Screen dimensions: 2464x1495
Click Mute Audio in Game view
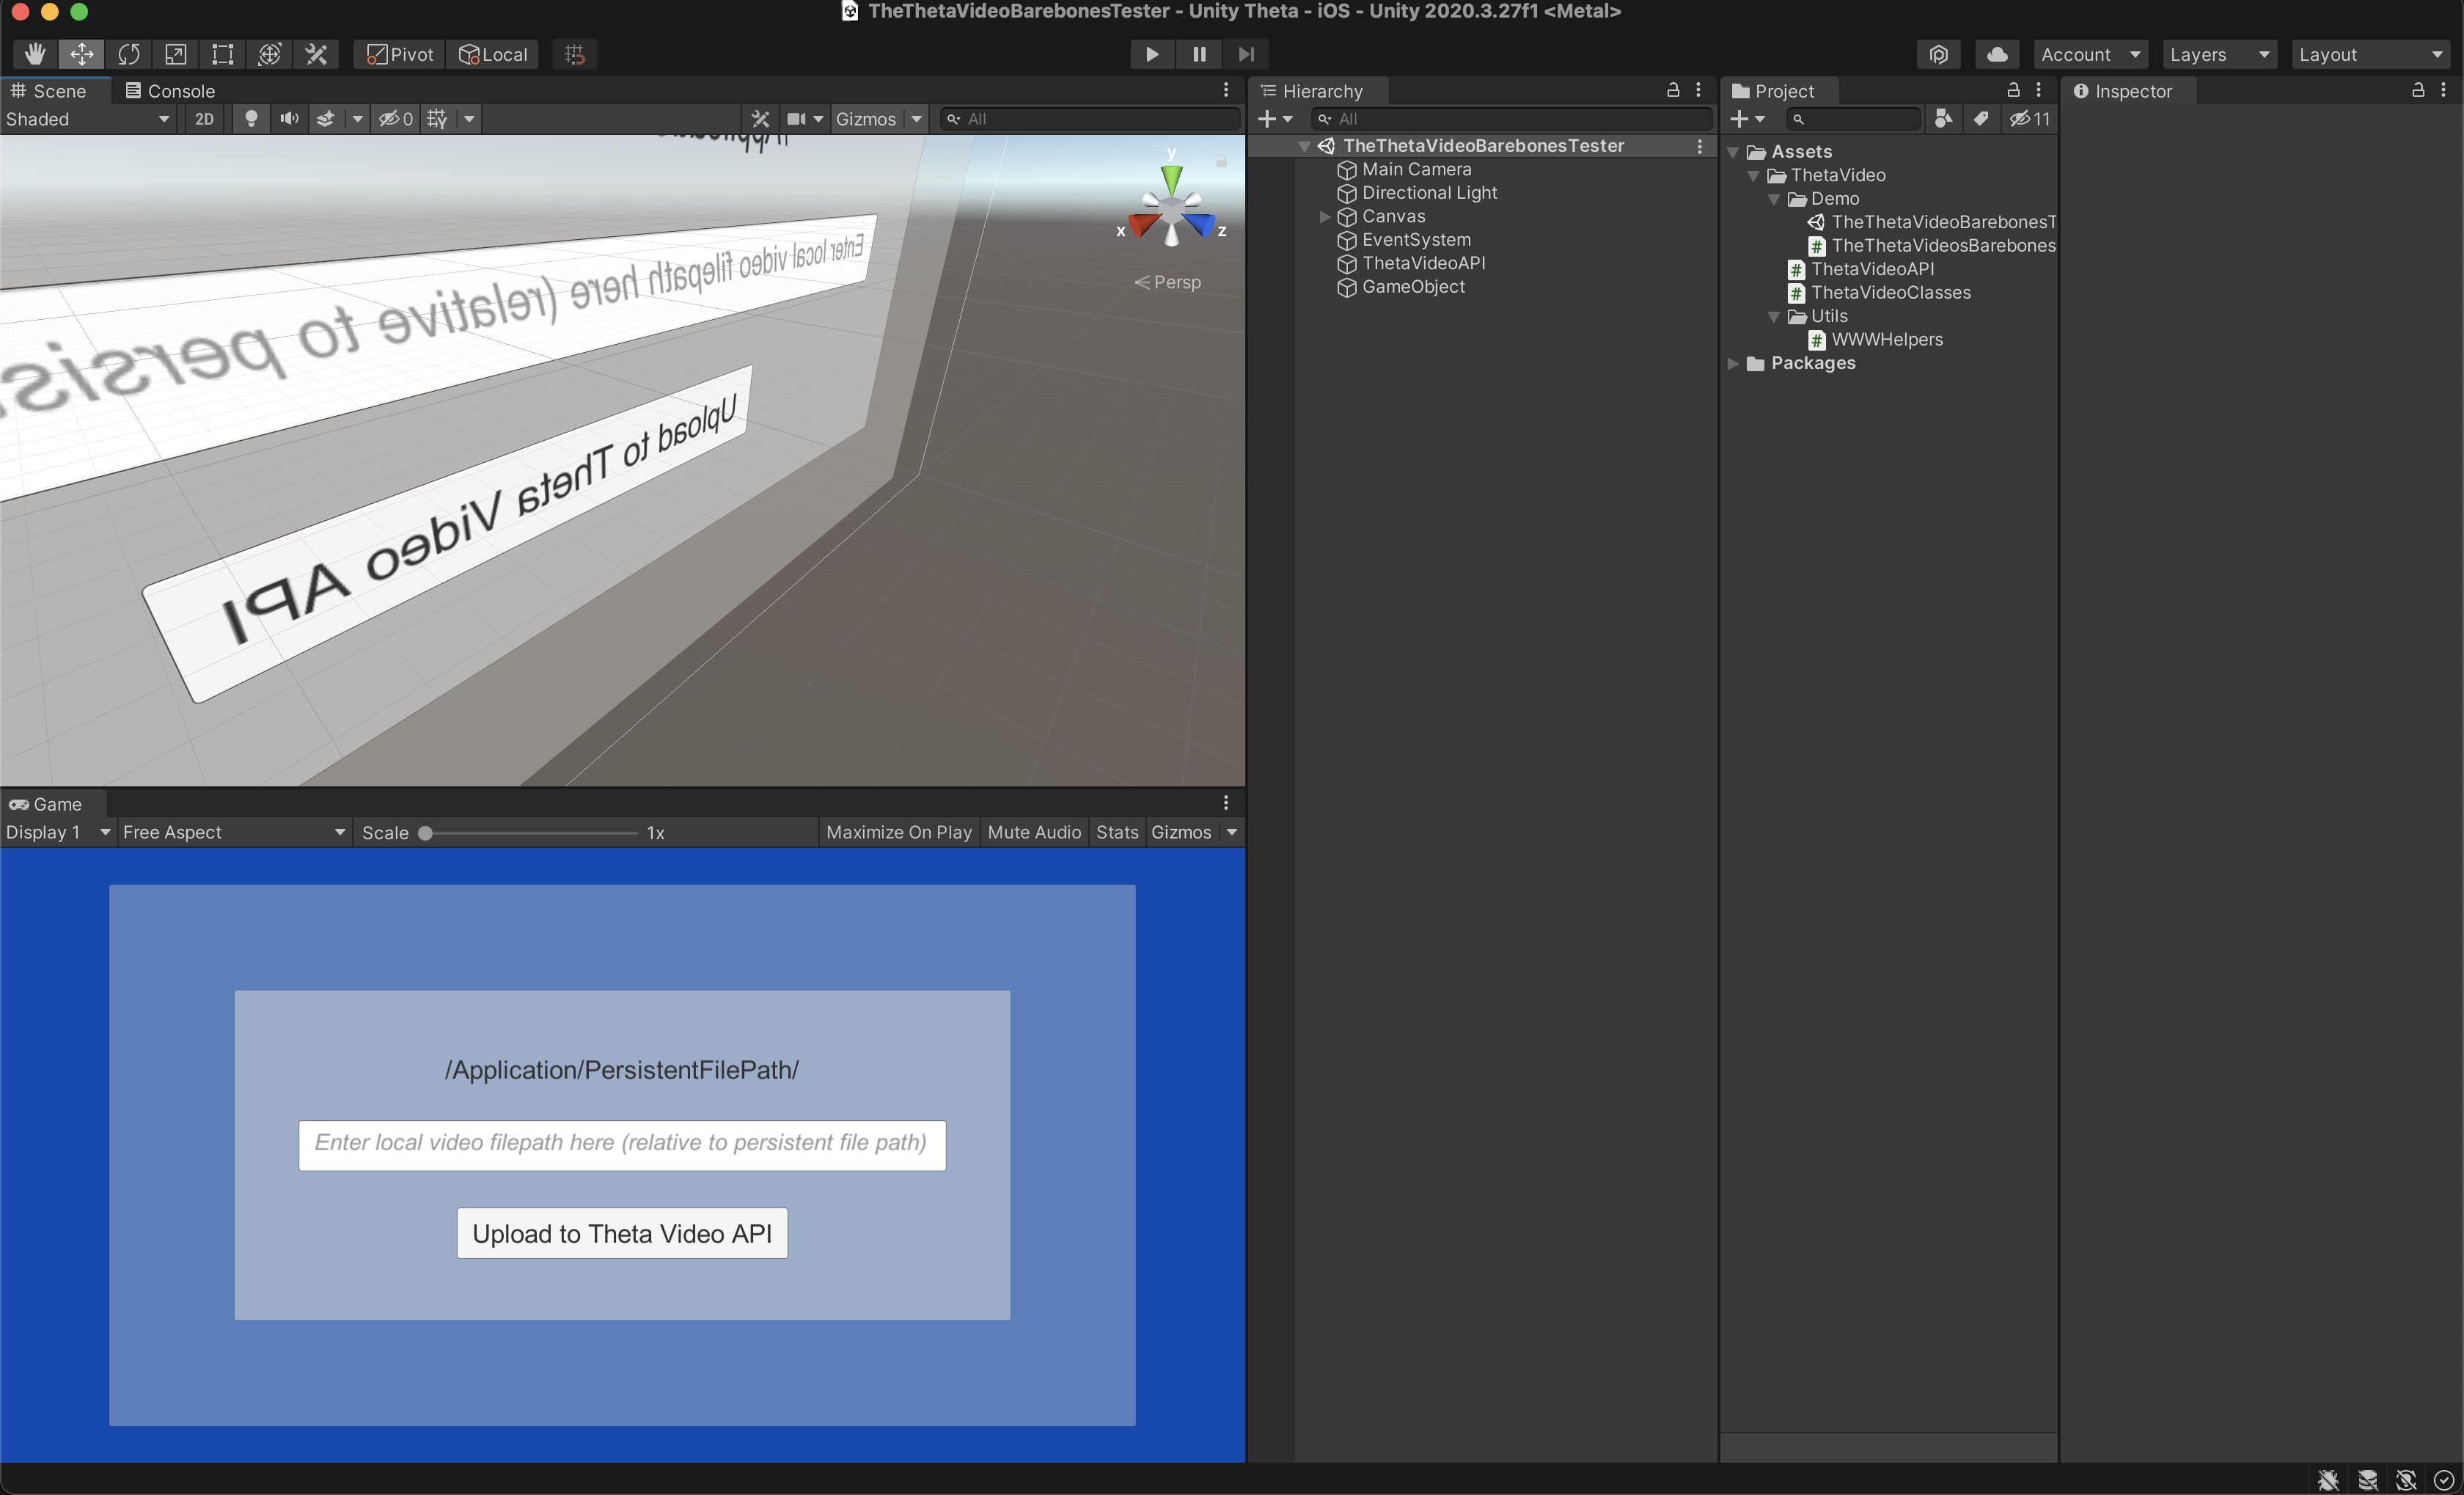pos(1034,832)
